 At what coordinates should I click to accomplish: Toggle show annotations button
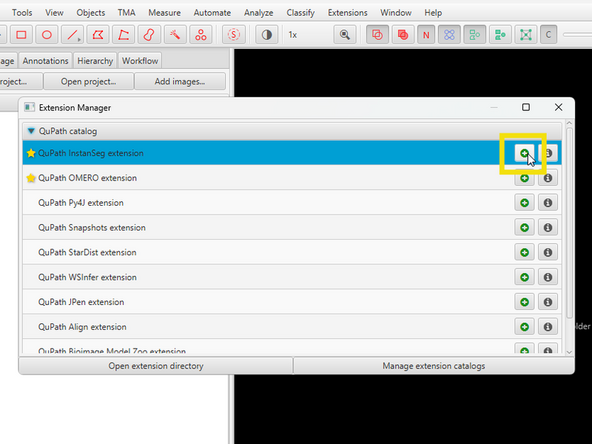point(378,35)
